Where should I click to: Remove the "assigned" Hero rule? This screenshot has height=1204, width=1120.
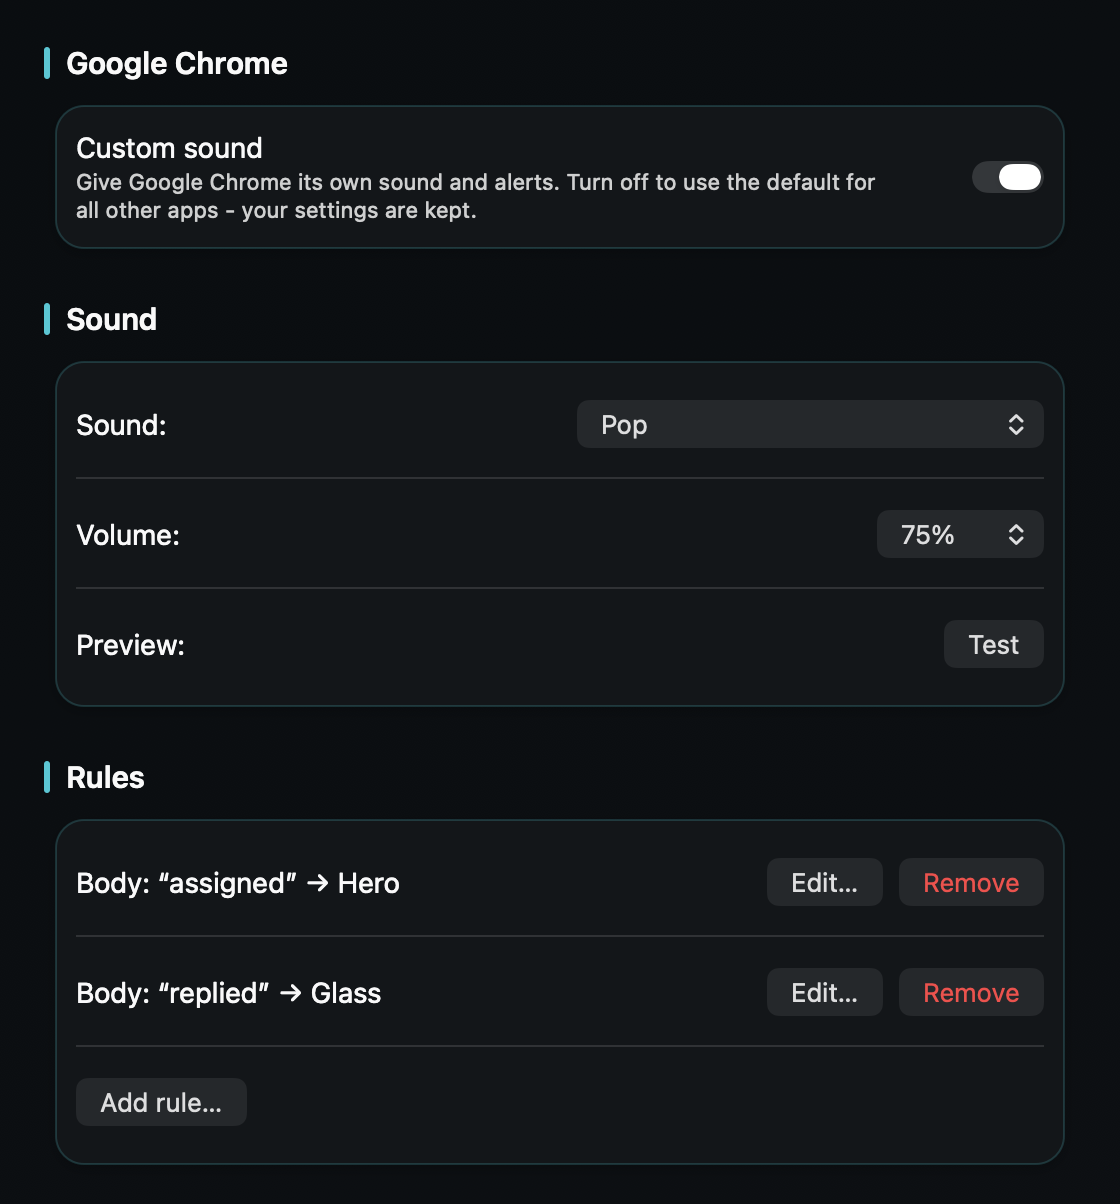pyautogui.click(x=971, y=883)
